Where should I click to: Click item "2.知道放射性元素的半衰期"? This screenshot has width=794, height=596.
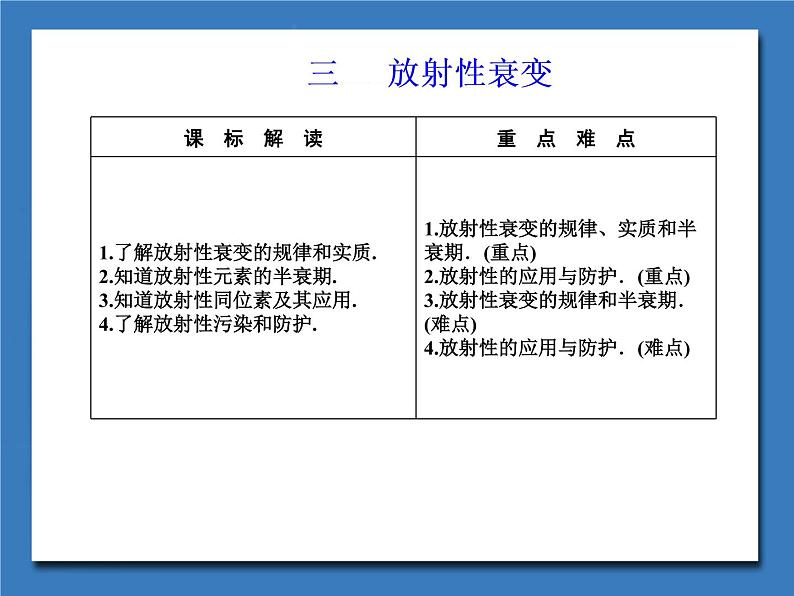[218, 276]
